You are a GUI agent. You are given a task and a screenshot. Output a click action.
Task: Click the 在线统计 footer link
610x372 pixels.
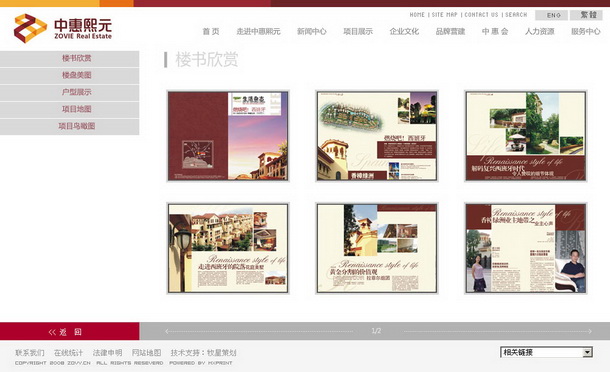pos(68,353)
